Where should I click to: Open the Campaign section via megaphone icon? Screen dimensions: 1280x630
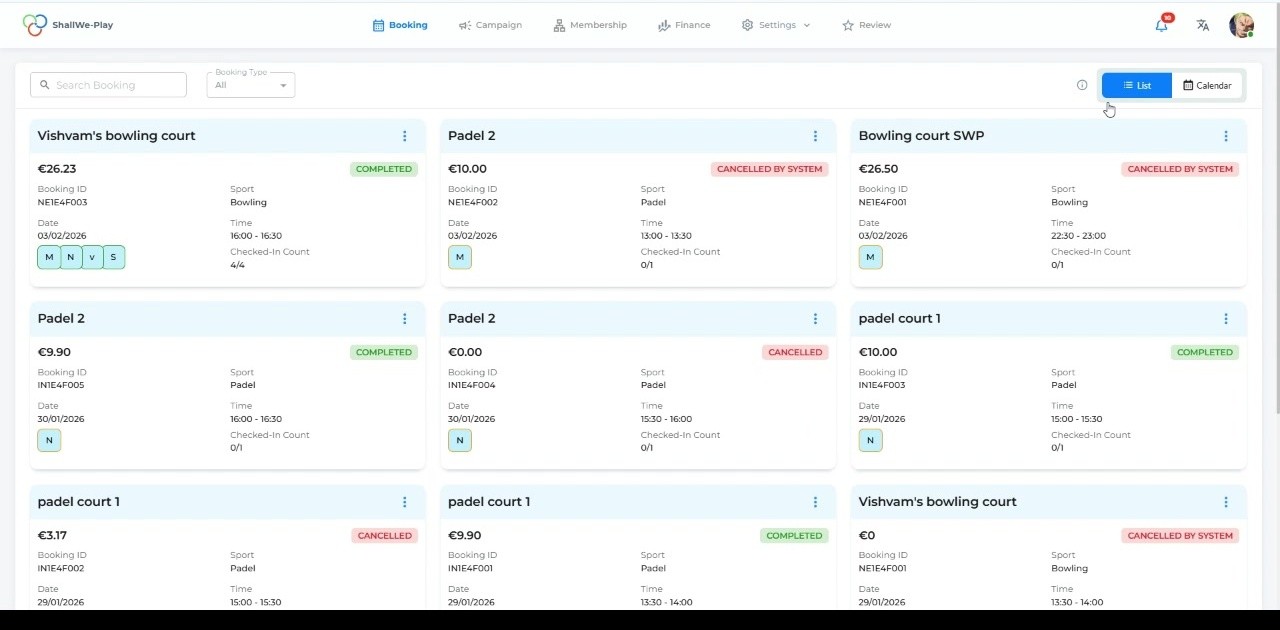[464, 24]
